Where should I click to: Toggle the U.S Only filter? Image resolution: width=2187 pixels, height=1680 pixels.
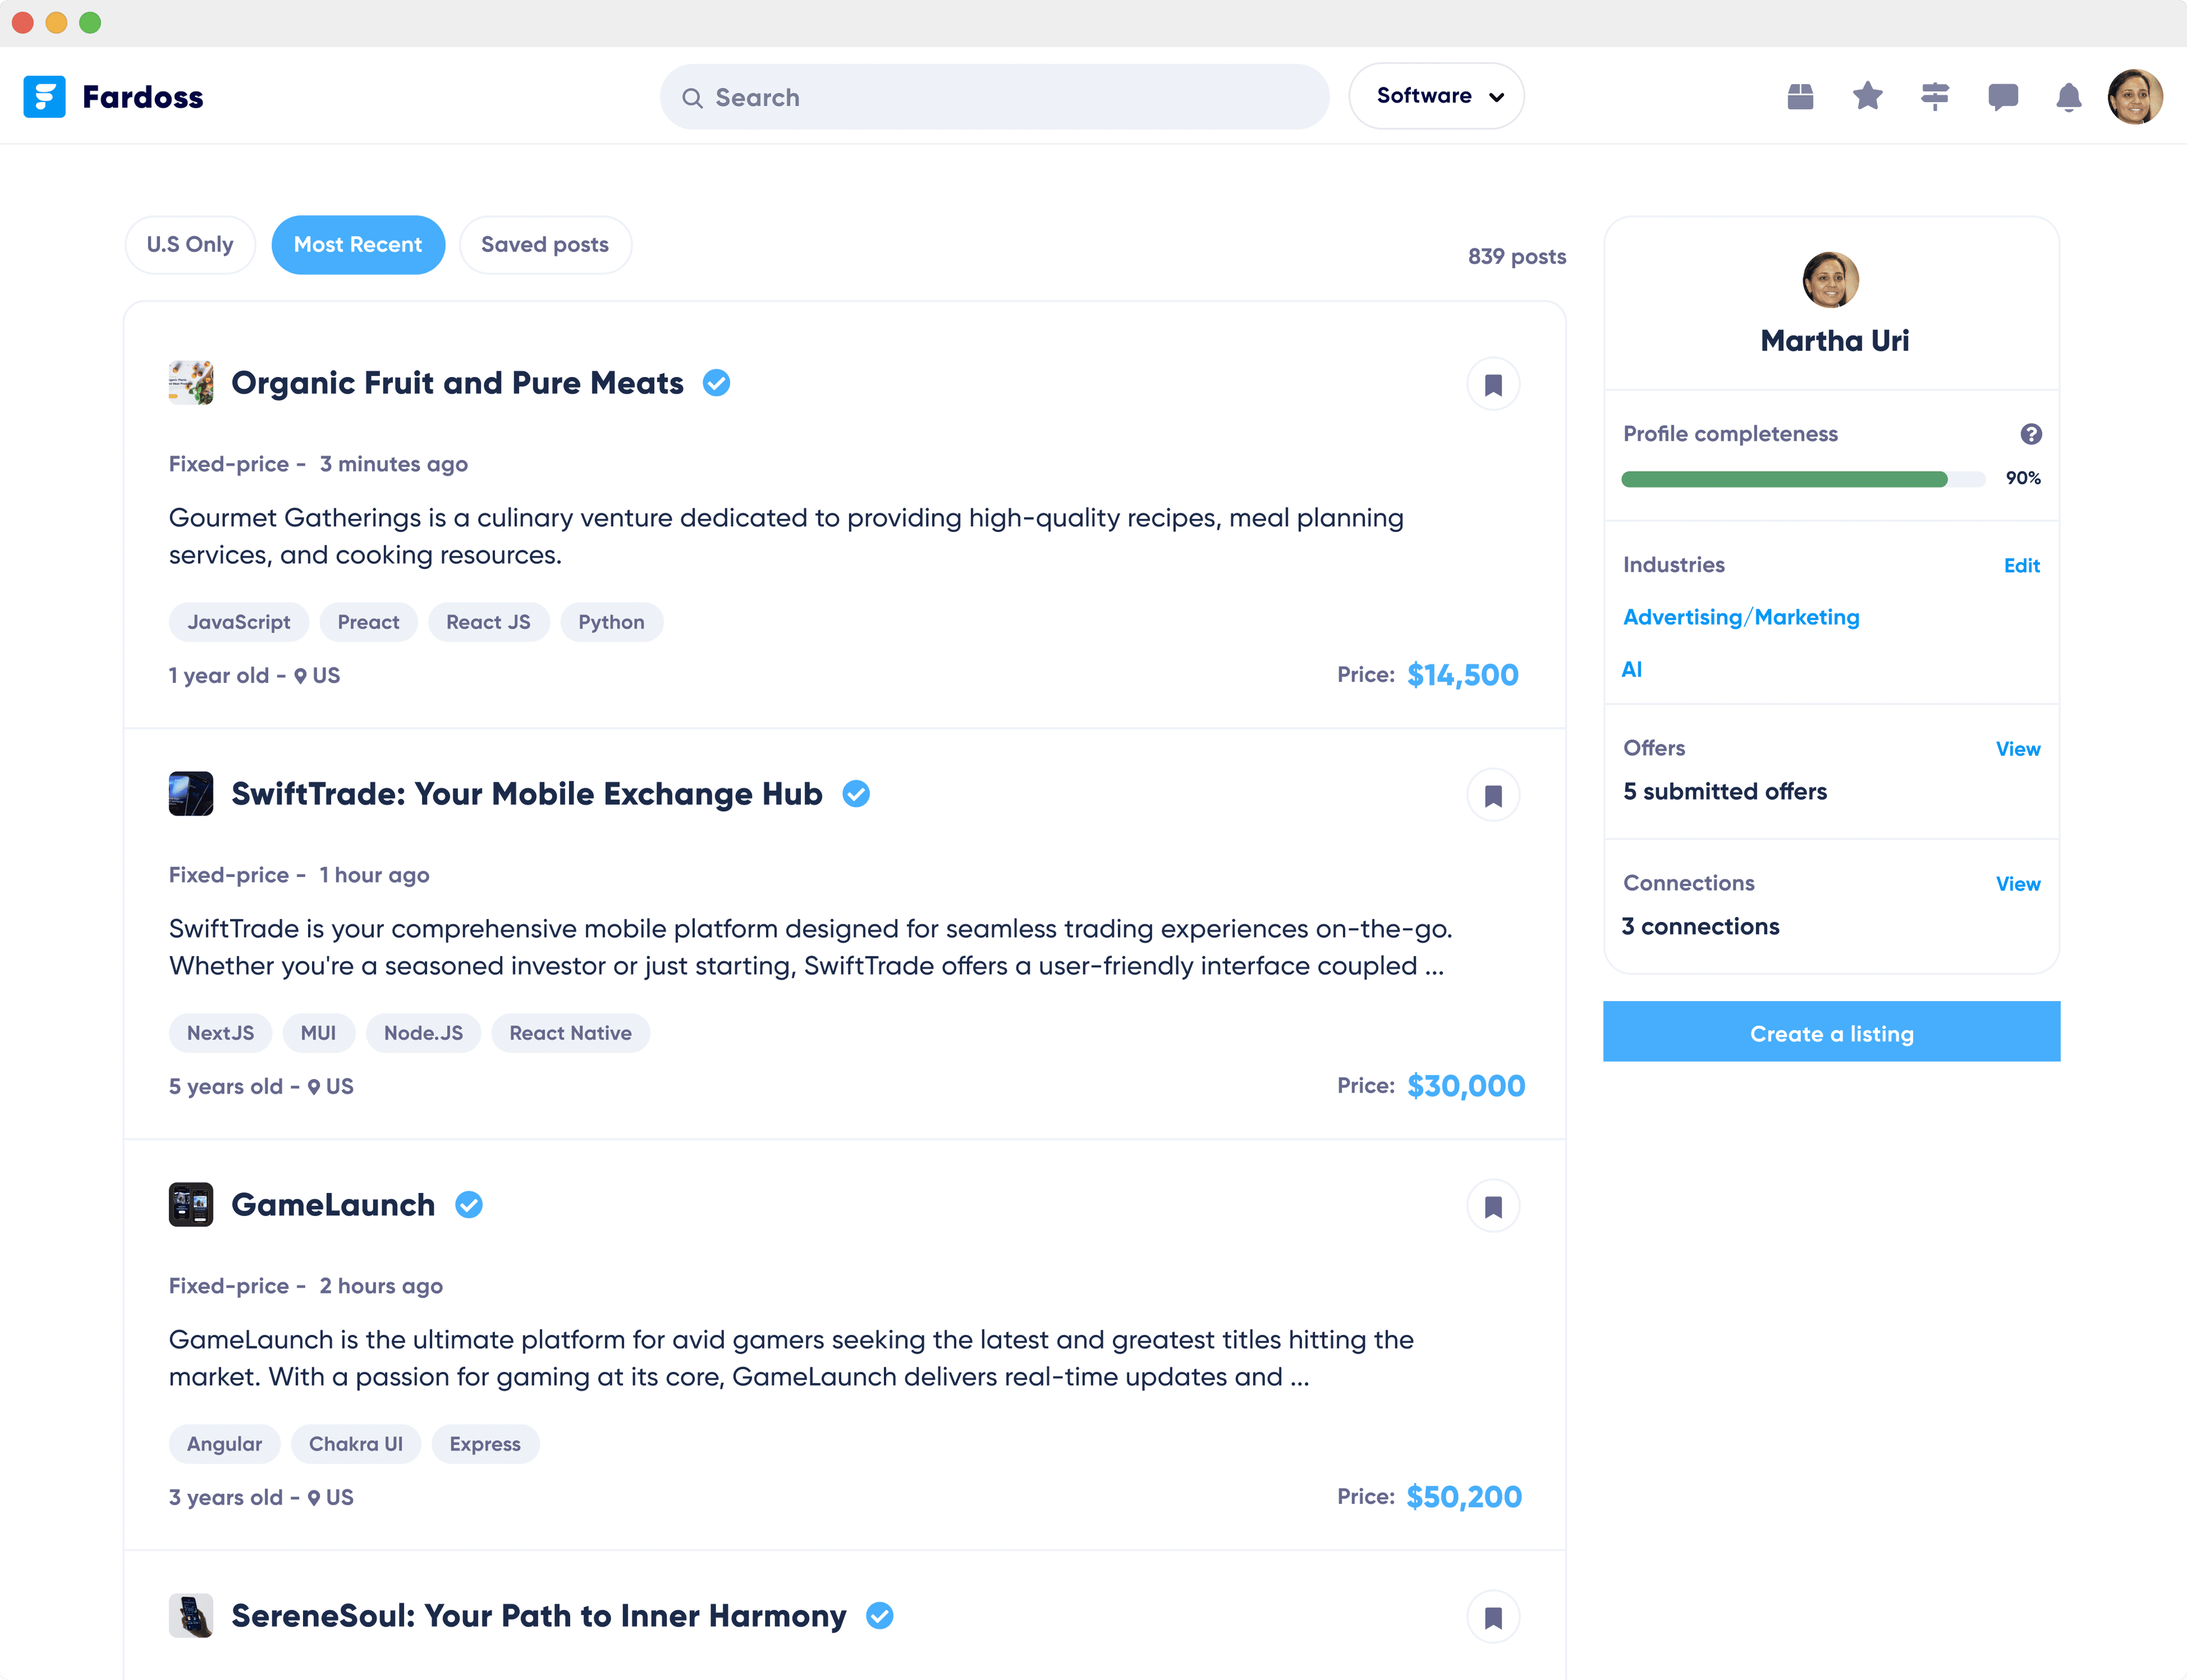190,245
